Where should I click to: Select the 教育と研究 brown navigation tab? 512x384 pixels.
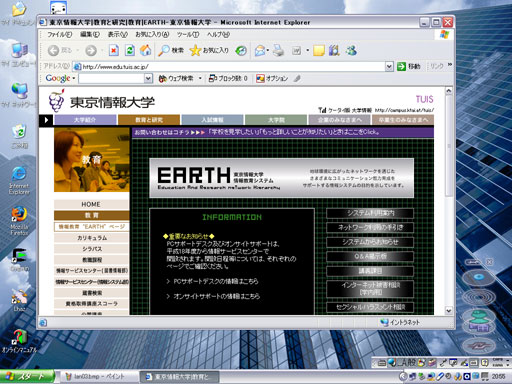(149, 120)
